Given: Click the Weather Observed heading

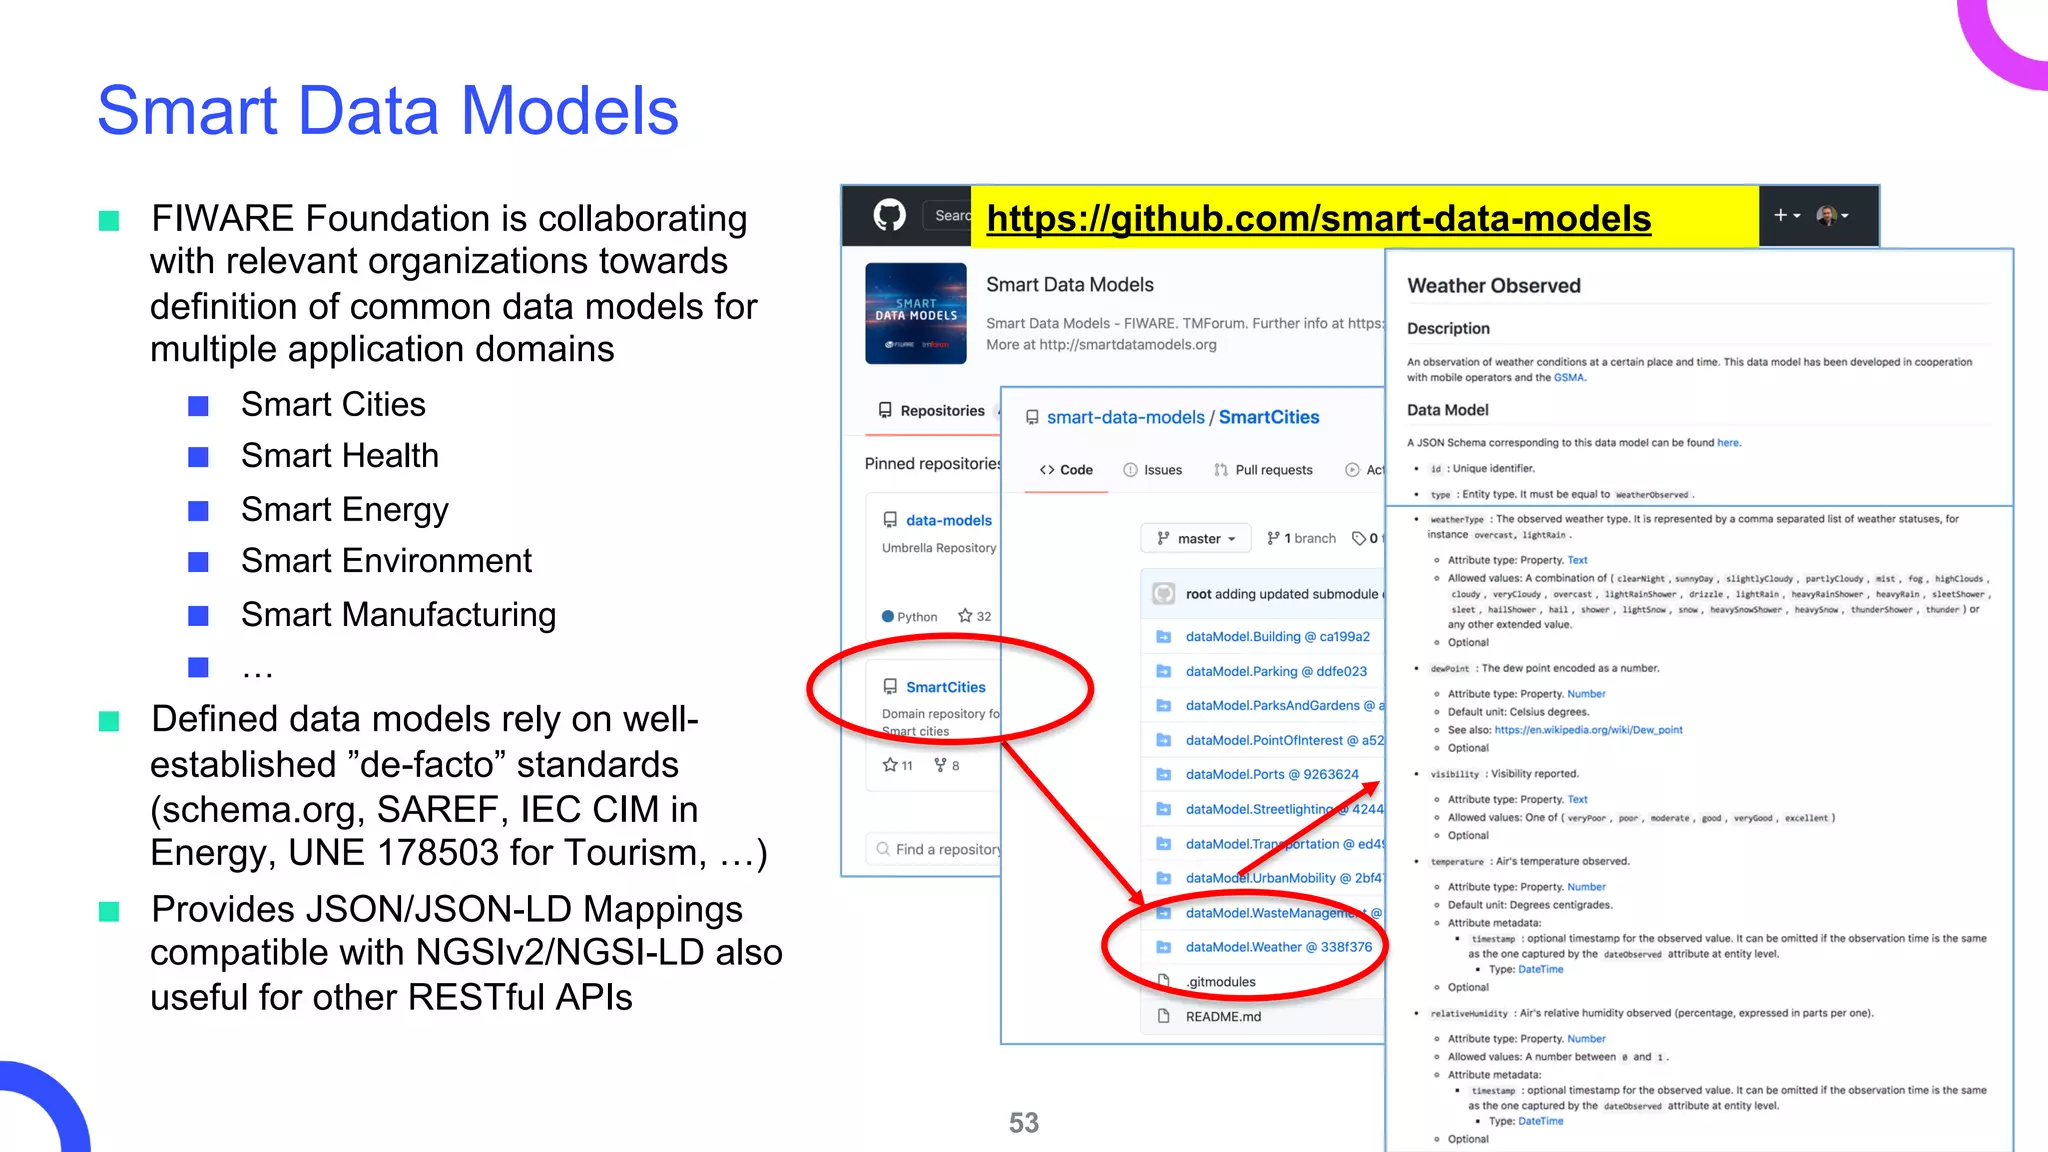Looking at the screenshot, I should 1493,286.
